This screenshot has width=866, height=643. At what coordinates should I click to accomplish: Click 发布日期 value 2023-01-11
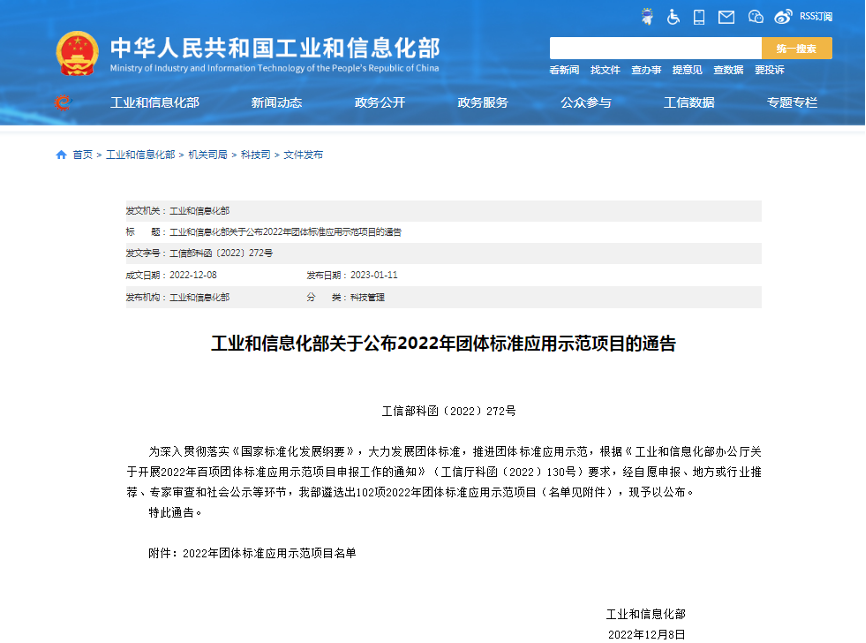[x=374, y=275]
